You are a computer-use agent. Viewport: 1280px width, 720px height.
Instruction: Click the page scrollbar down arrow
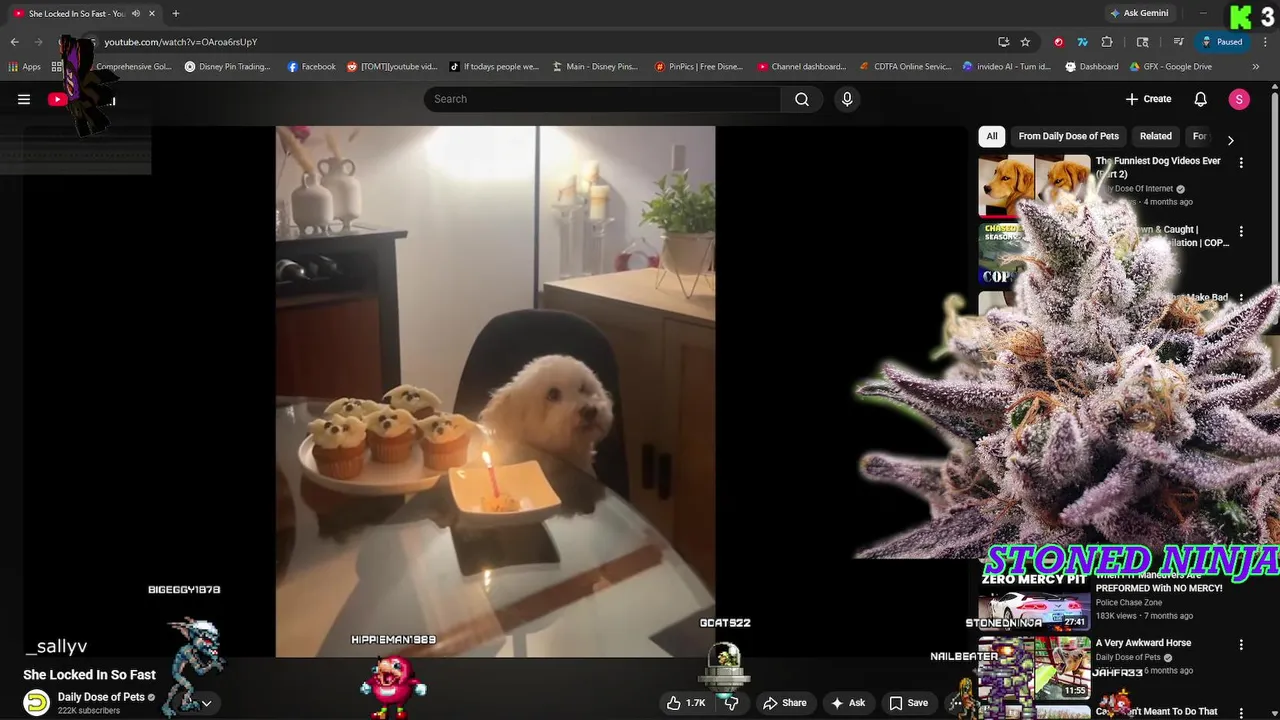tap(1275, 714)
